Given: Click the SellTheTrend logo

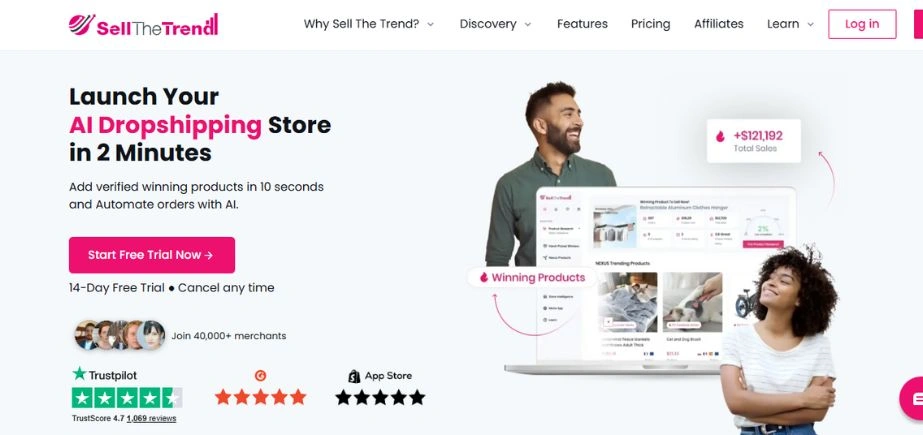Looking at the screenshot, I should point(143,25).
